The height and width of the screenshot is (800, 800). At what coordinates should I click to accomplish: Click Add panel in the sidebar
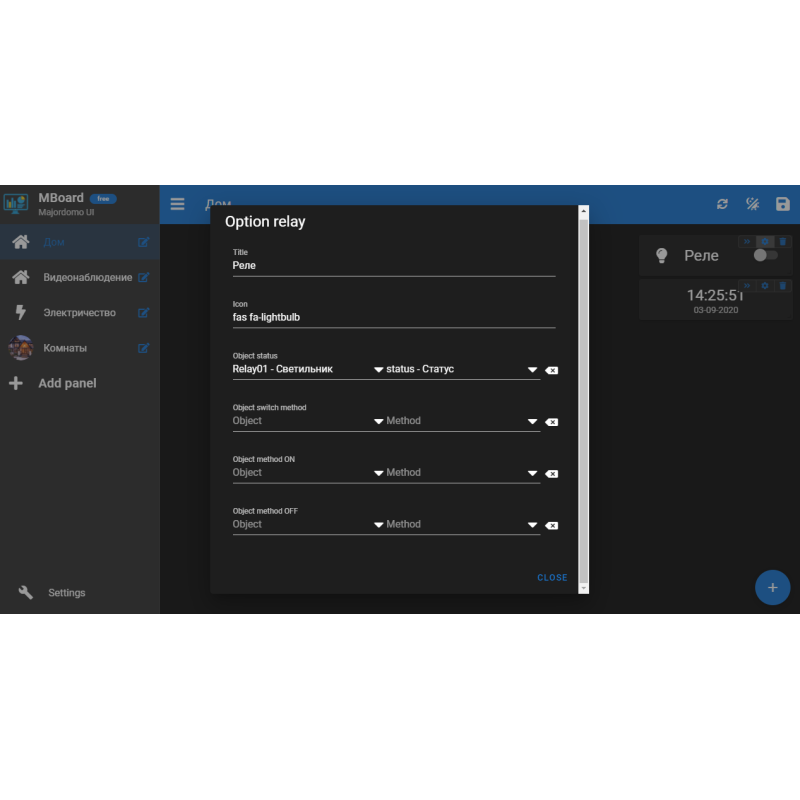point(67,383)
